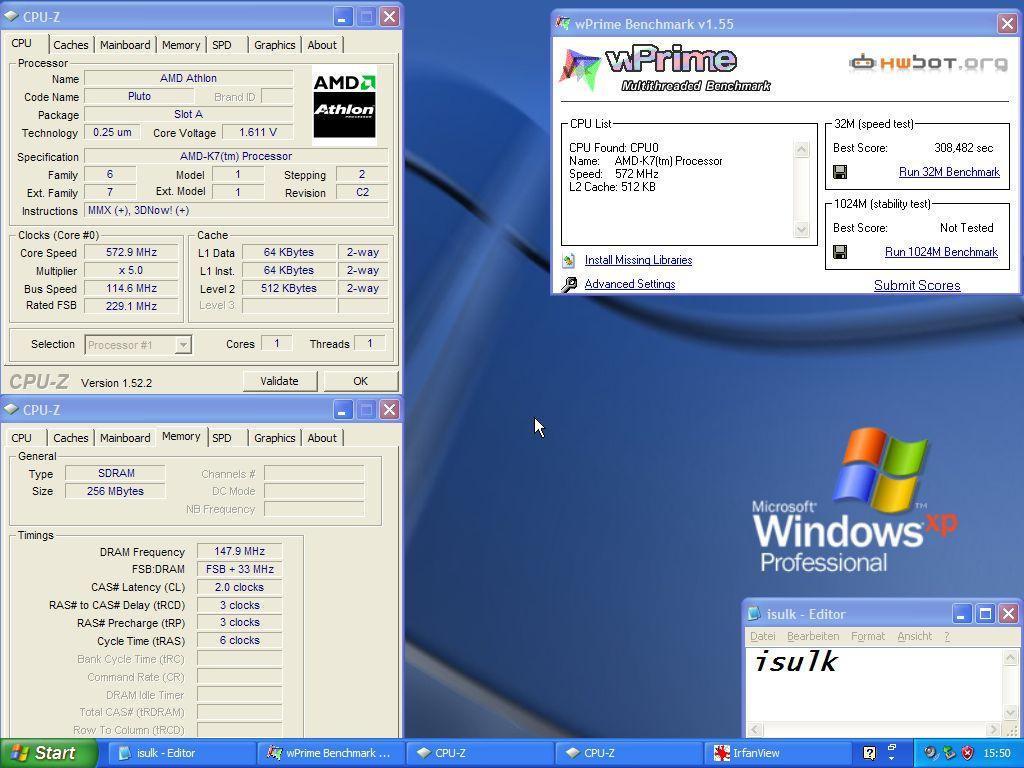Click the CPU List scroll down arrow
The image size is (1024, 768).
coord(801,229)
